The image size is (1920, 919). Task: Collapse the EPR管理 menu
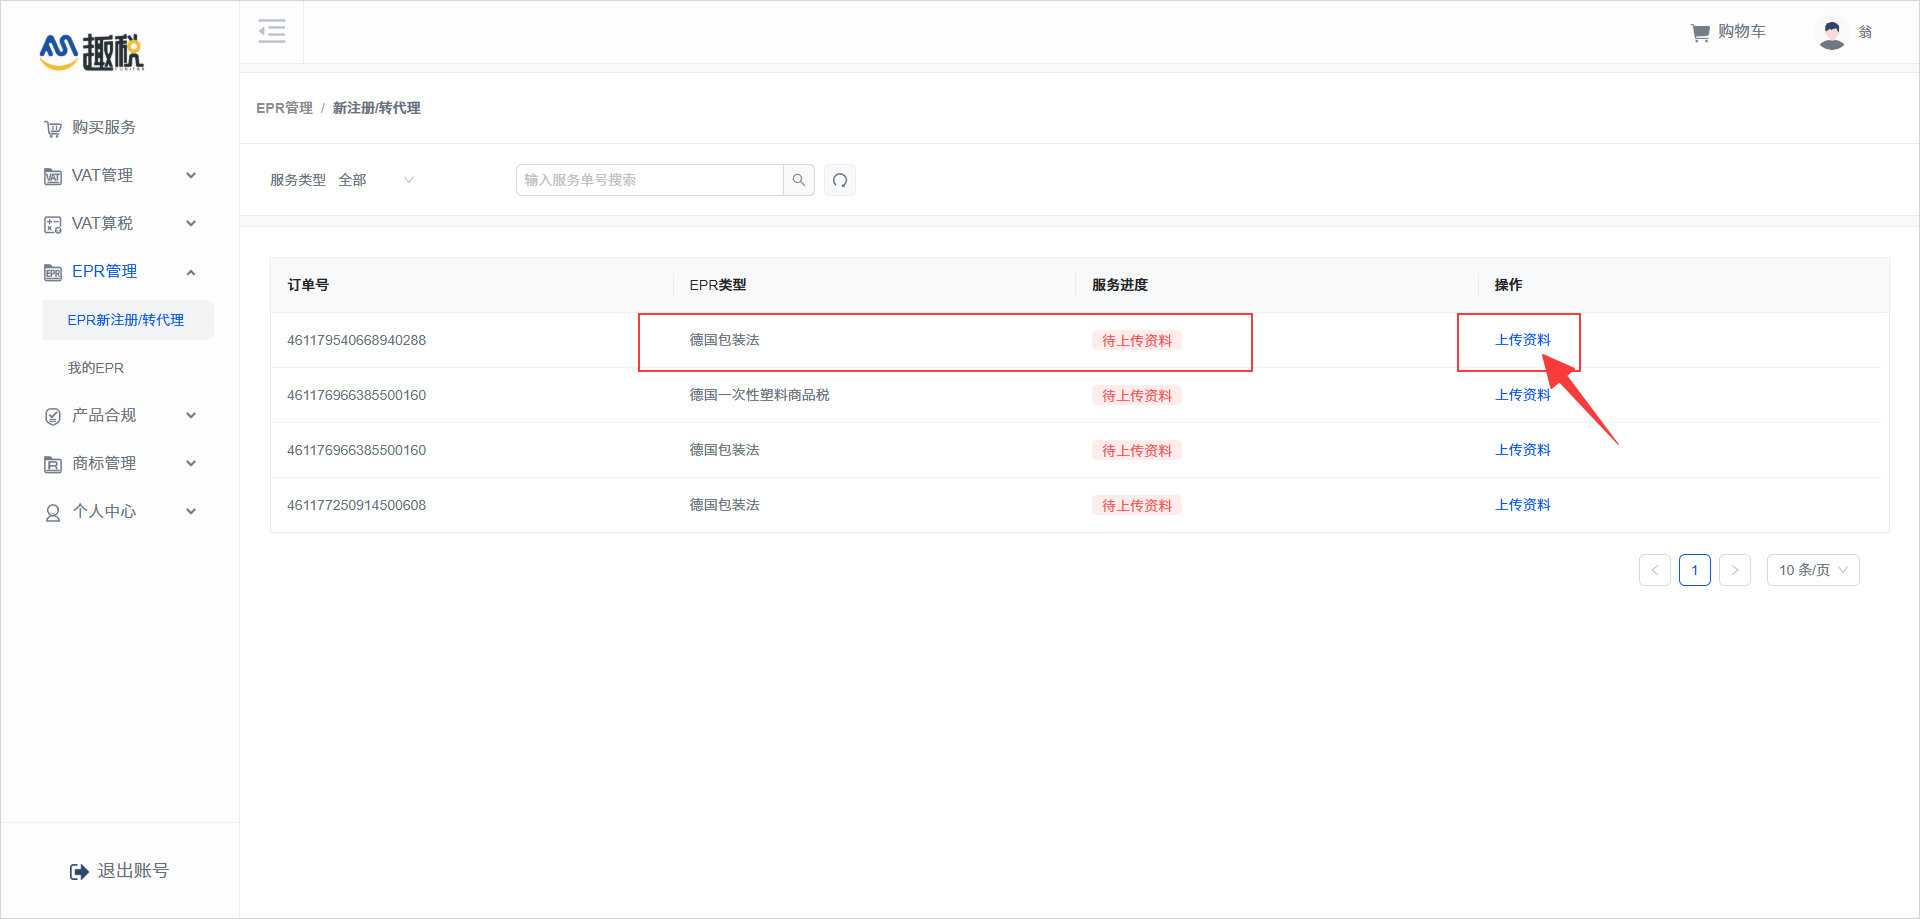click(120, 272)
